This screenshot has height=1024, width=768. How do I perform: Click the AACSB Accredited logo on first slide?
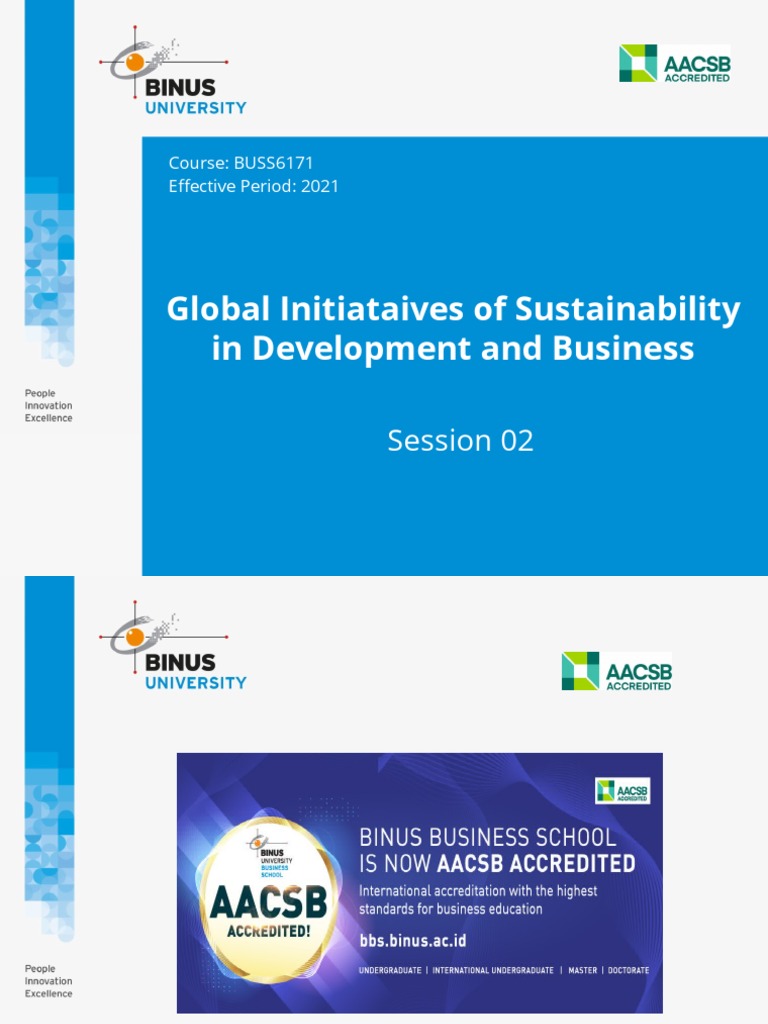[675, 63]
